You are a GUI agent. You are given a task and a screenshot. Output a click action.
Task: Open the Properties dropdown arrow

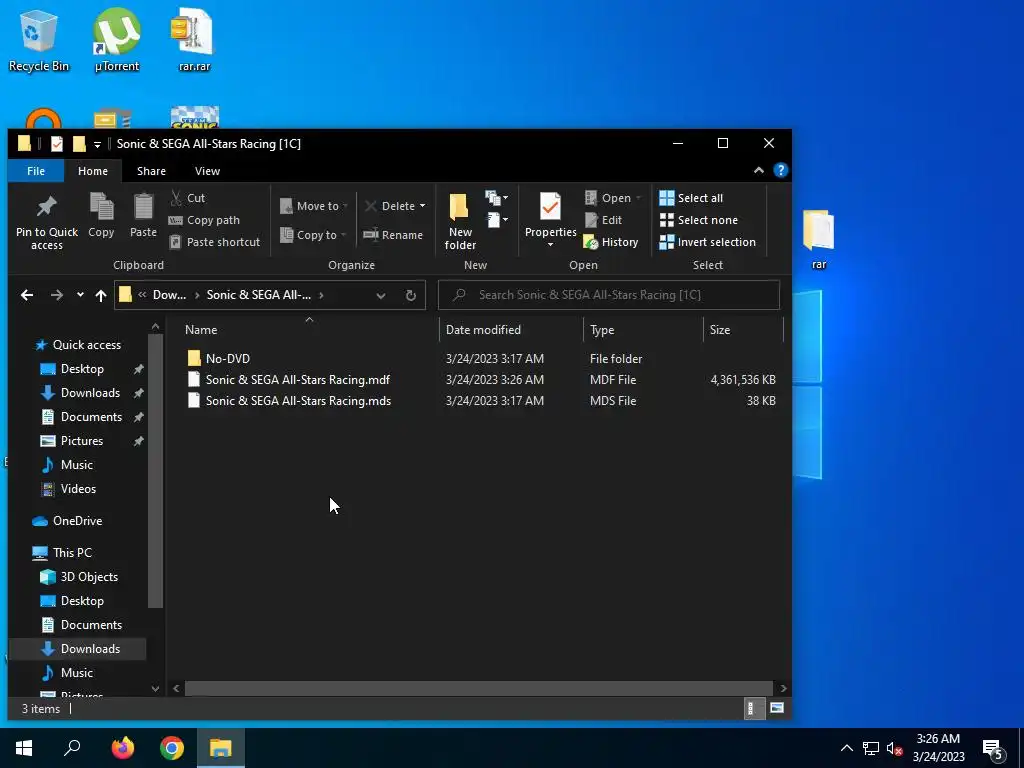[x=551, y=244]
